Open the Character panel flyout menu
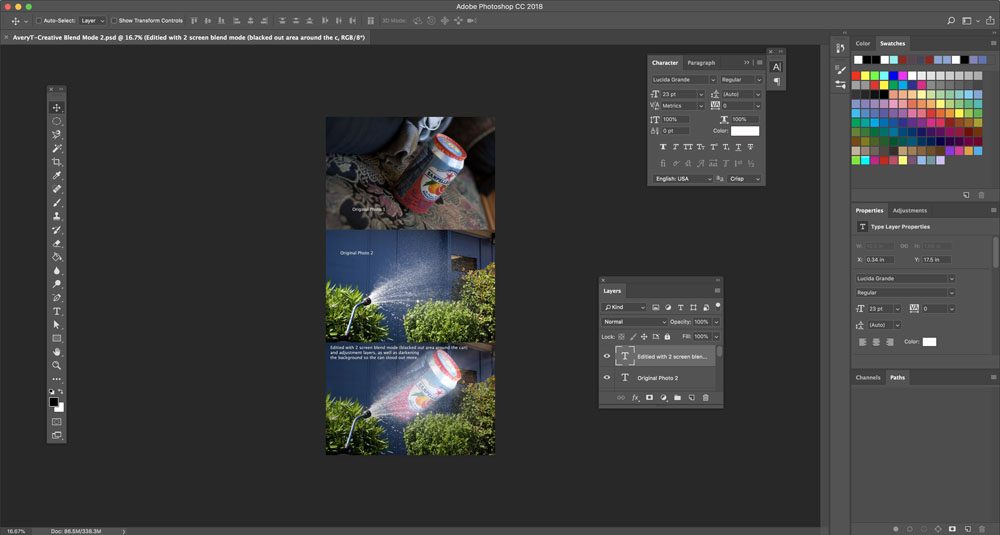This screenshot has height=535, width=1000. 760,62
